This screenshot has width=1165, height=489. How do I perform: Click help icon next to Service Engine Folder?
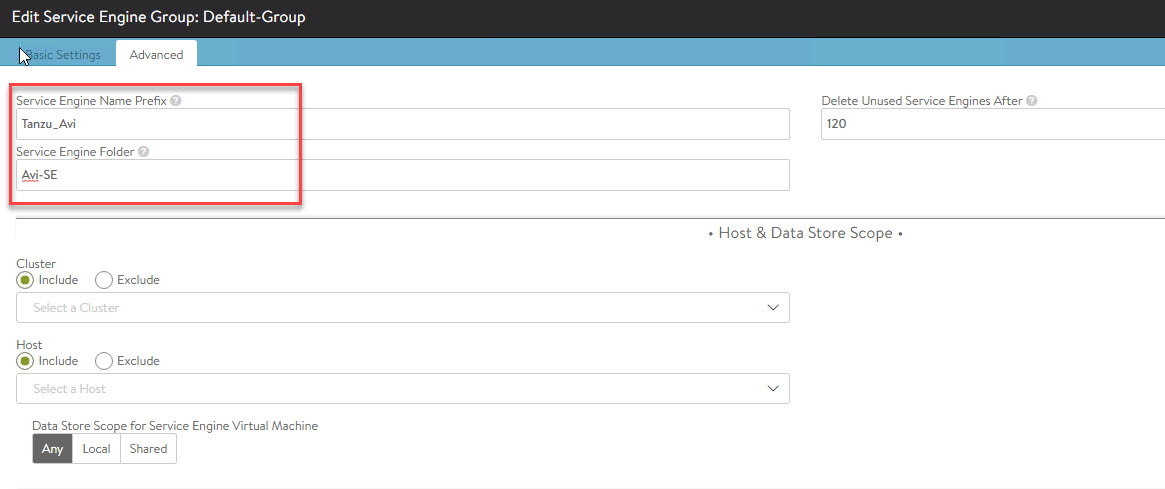point(144,152)
